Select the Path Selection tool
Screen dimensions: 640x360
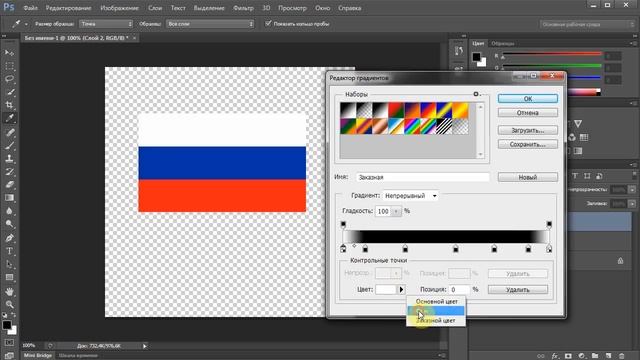[9, 264]
